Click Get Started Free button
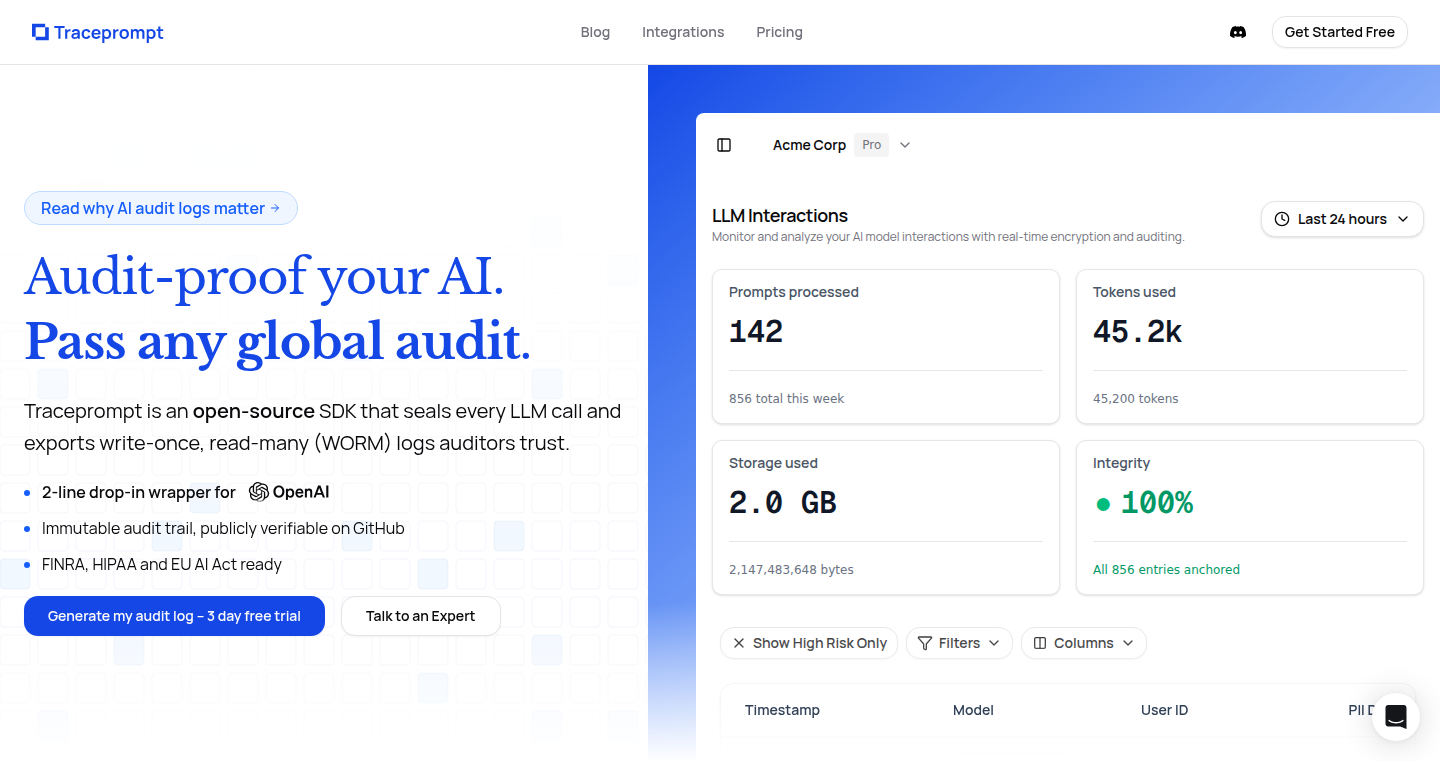1440x761 pixels. tap(1339, 32)
